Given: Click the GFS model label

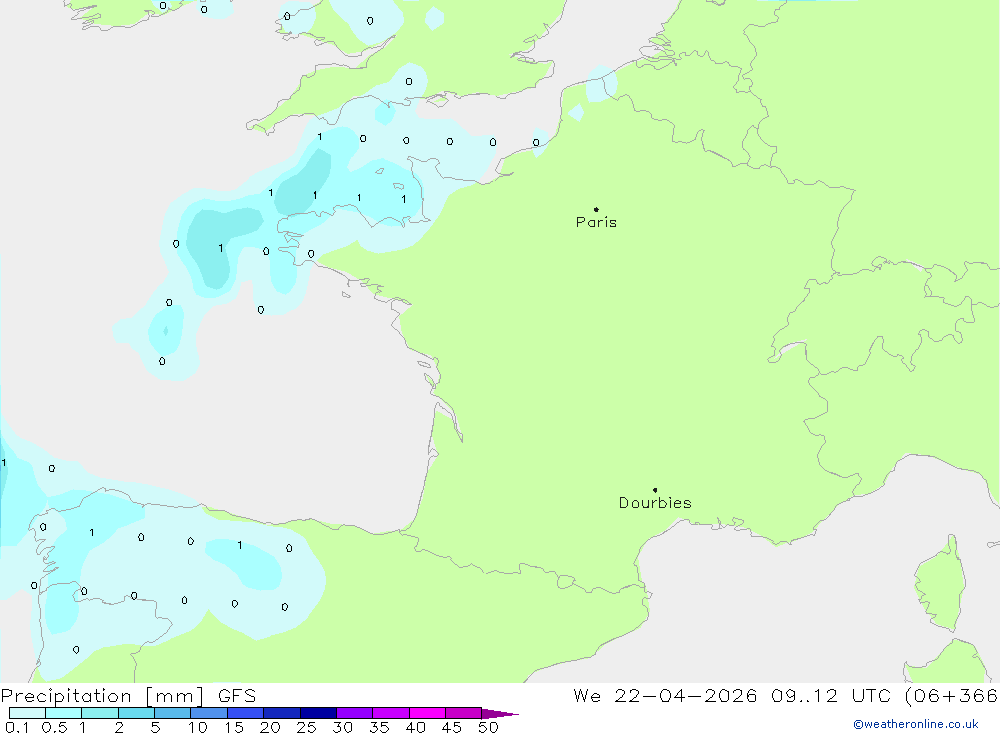Looking at the screenshot, I should pyautogui.click(x=237, y=696).
